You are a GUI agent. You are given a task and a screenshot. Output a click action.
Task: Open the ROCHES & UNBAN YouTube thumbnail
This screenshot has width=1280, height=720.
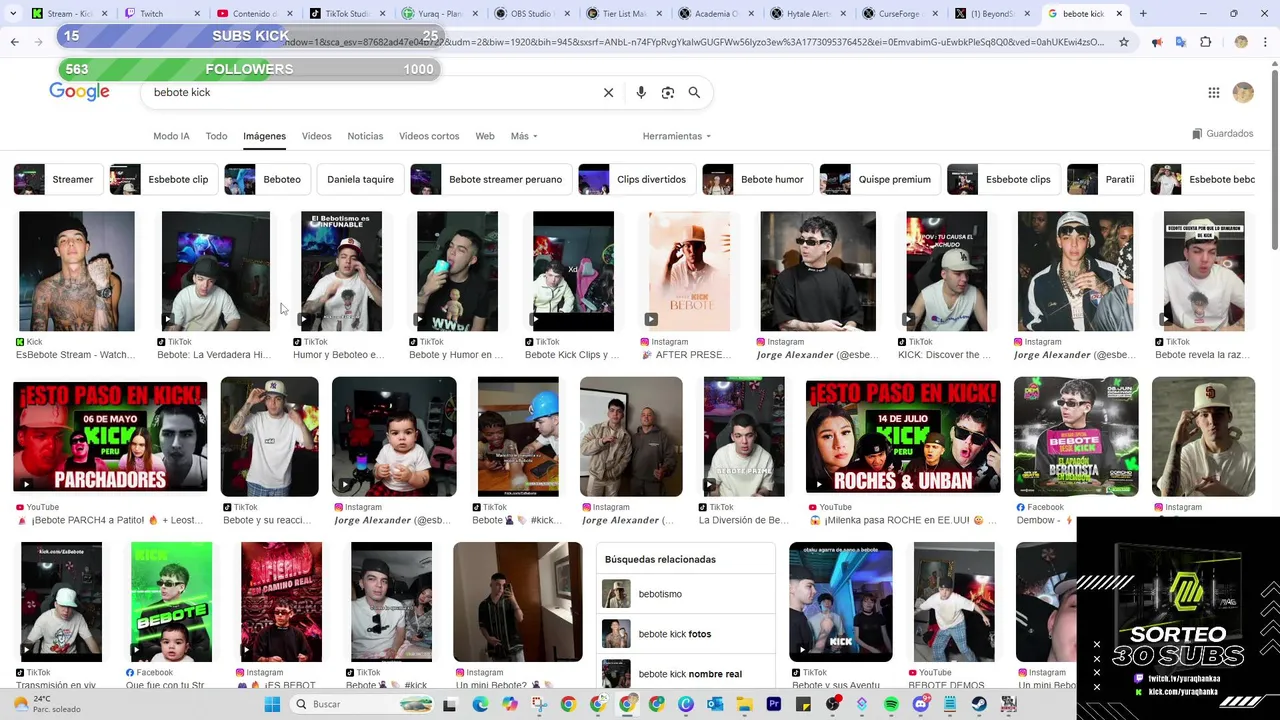903,436
